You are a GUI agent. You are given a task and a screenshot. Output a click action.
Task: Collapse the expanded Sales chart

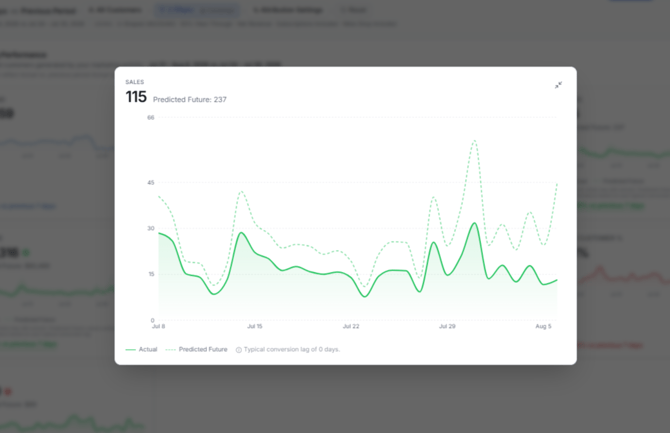coord(558,85)
